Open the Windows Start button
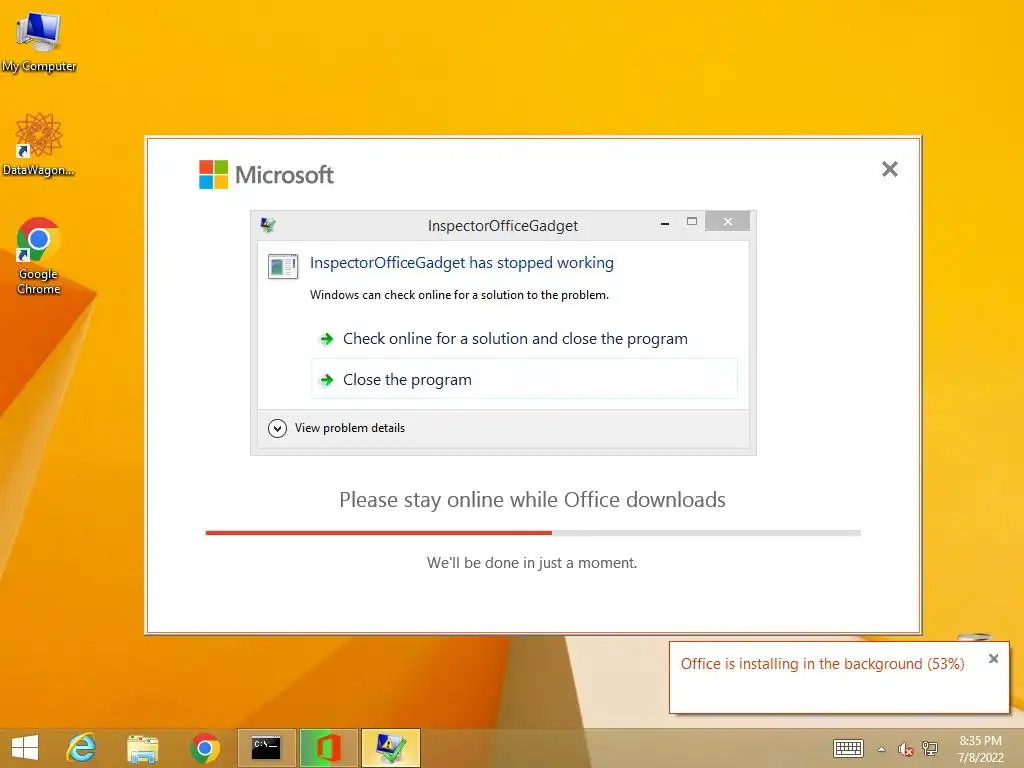 click(25, 748)
